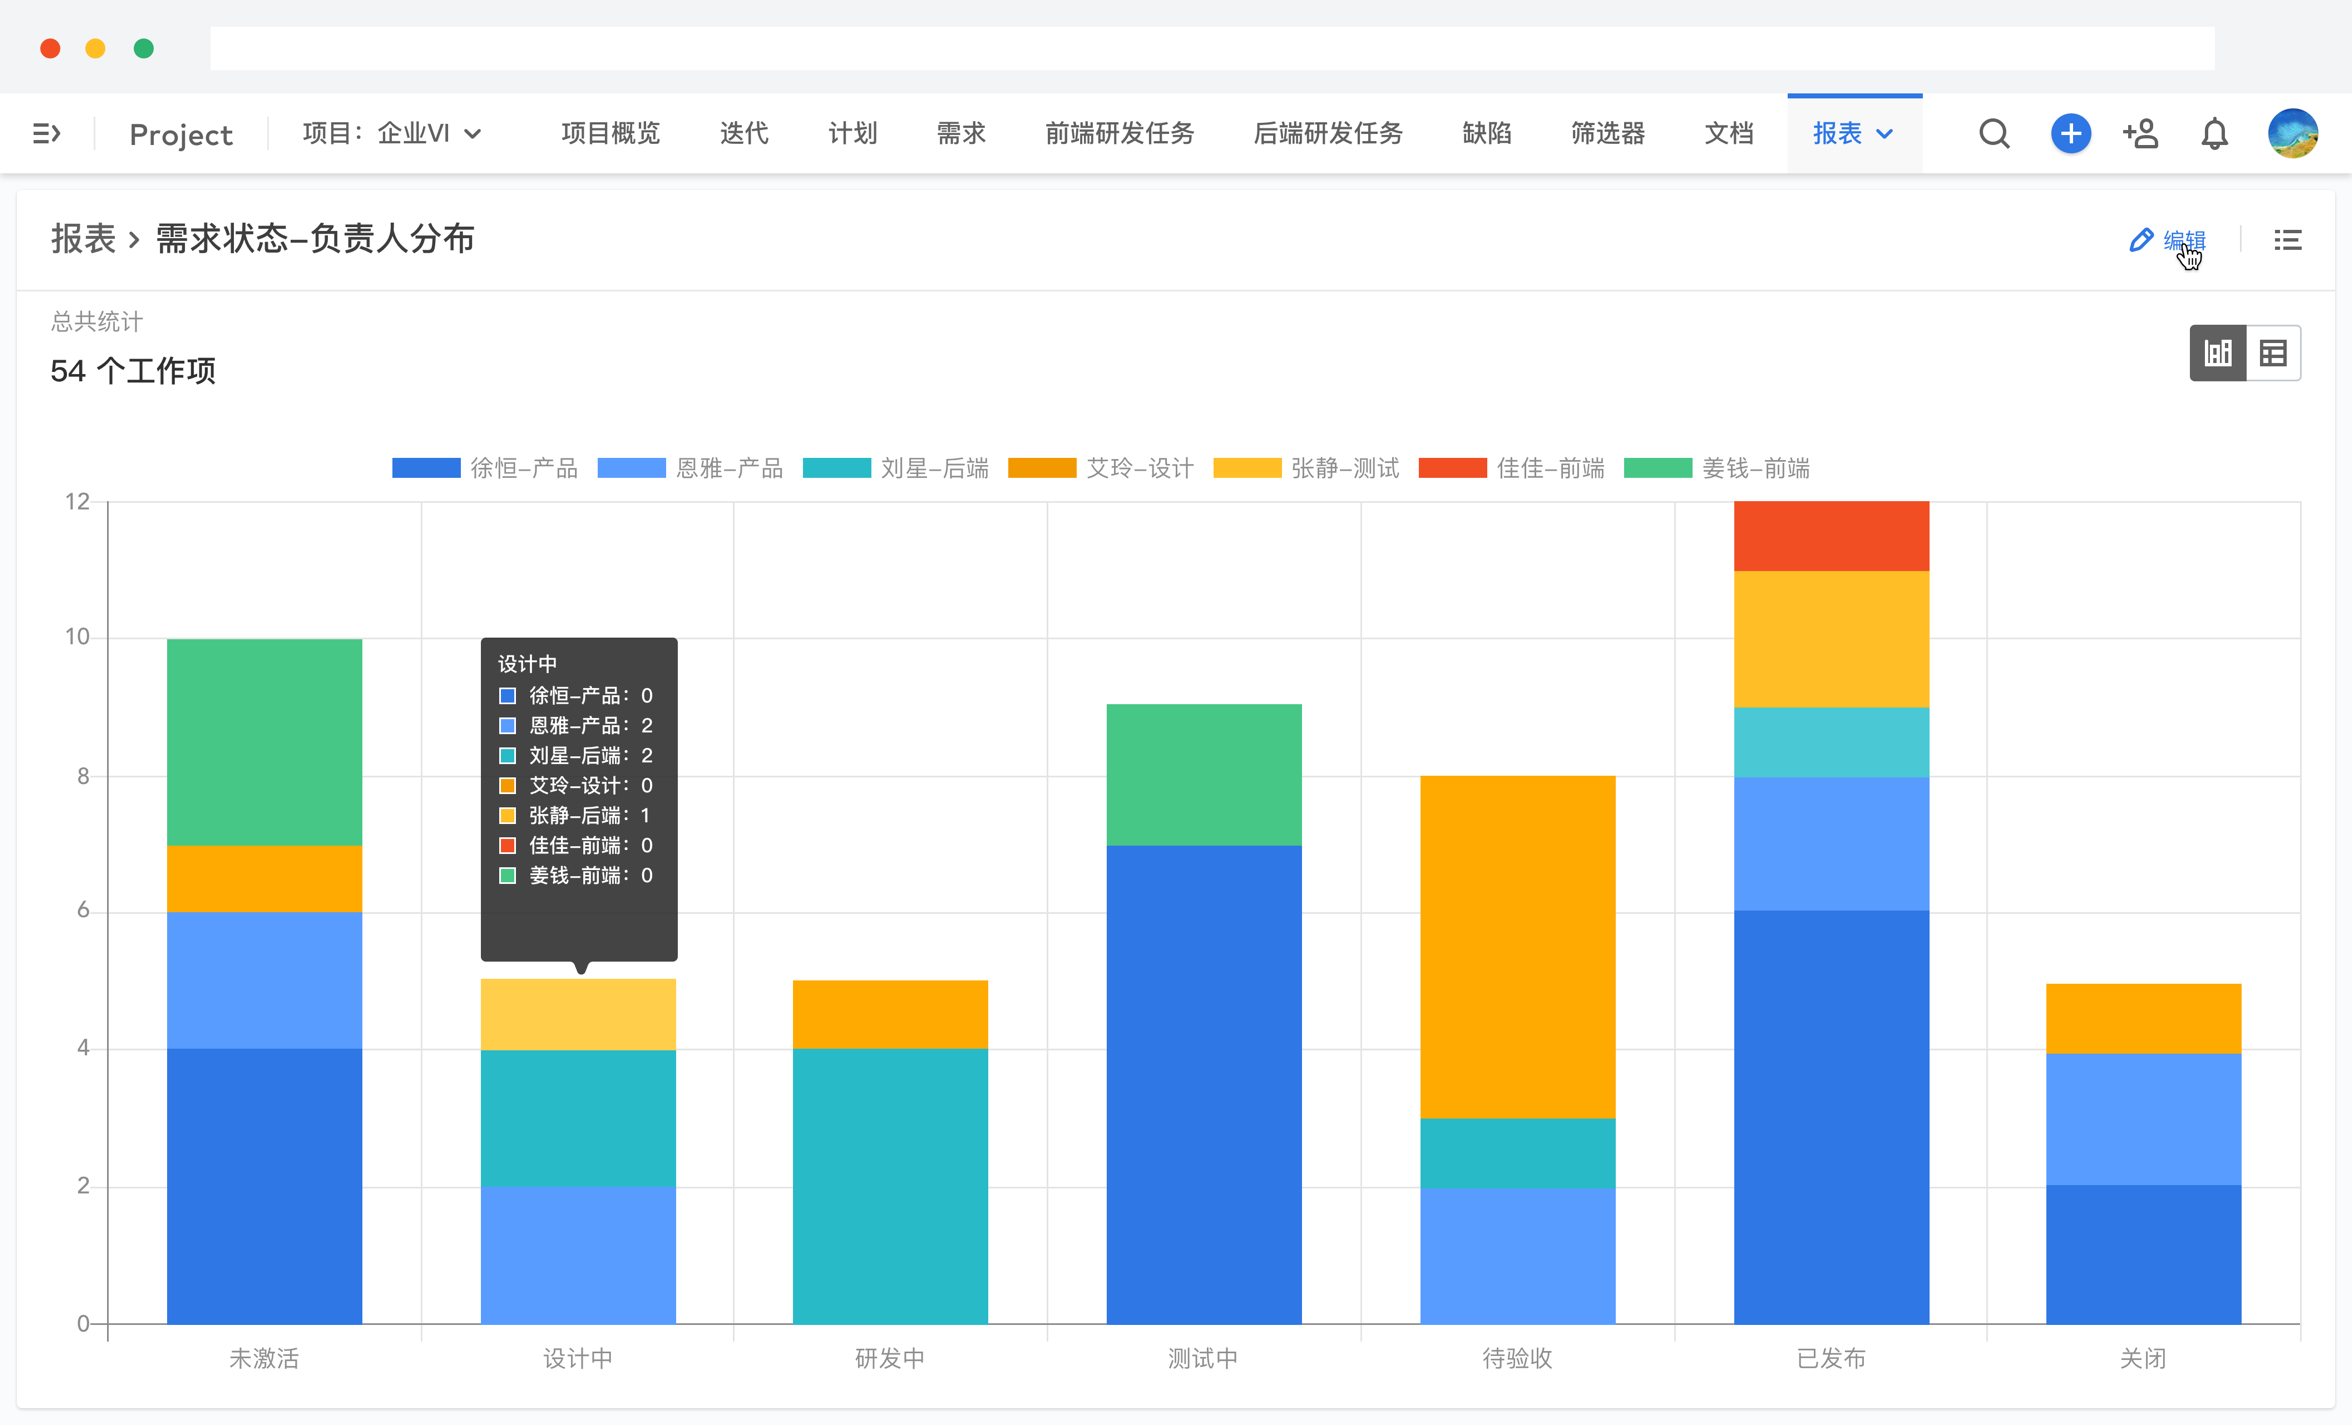2352x1425 pixels.
Task: Click the pencil edit icon beside 编辑
Action: (2140, 239)
